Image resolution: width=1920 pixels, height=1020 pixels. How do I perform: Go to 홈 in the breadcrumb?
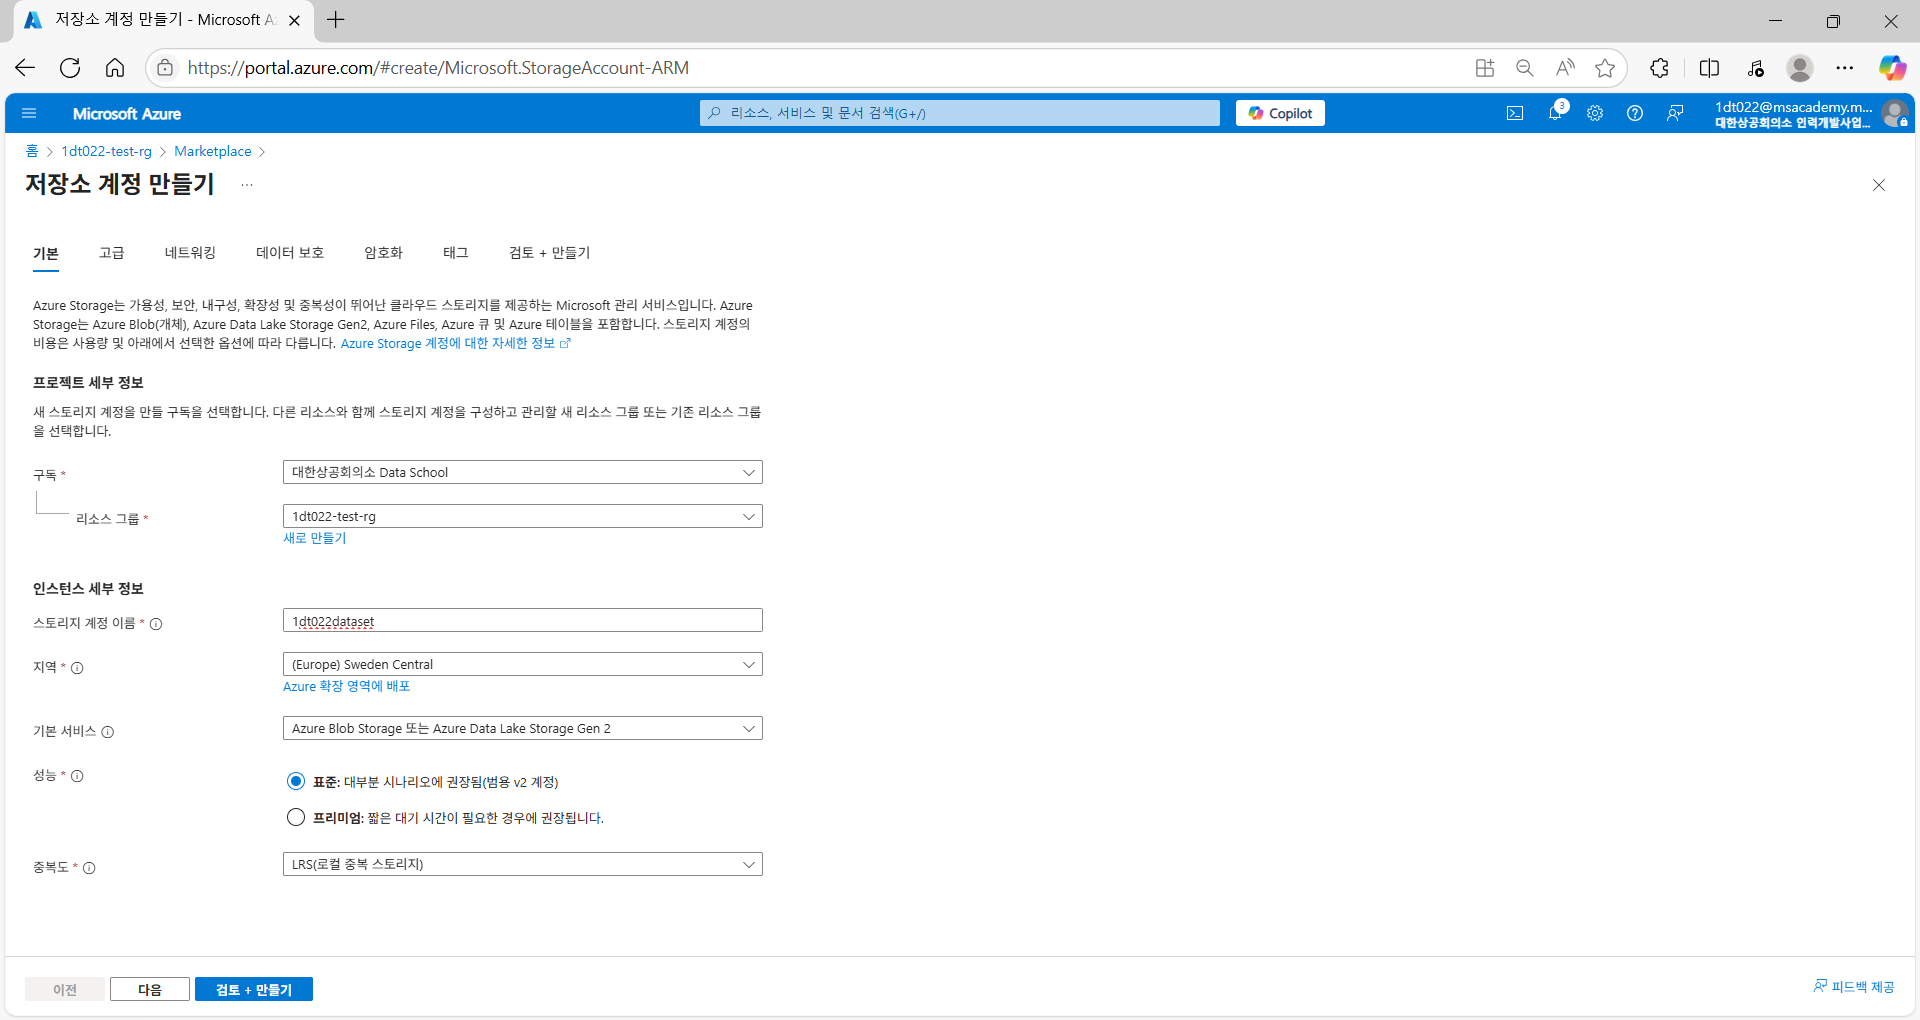coord(32,151)
